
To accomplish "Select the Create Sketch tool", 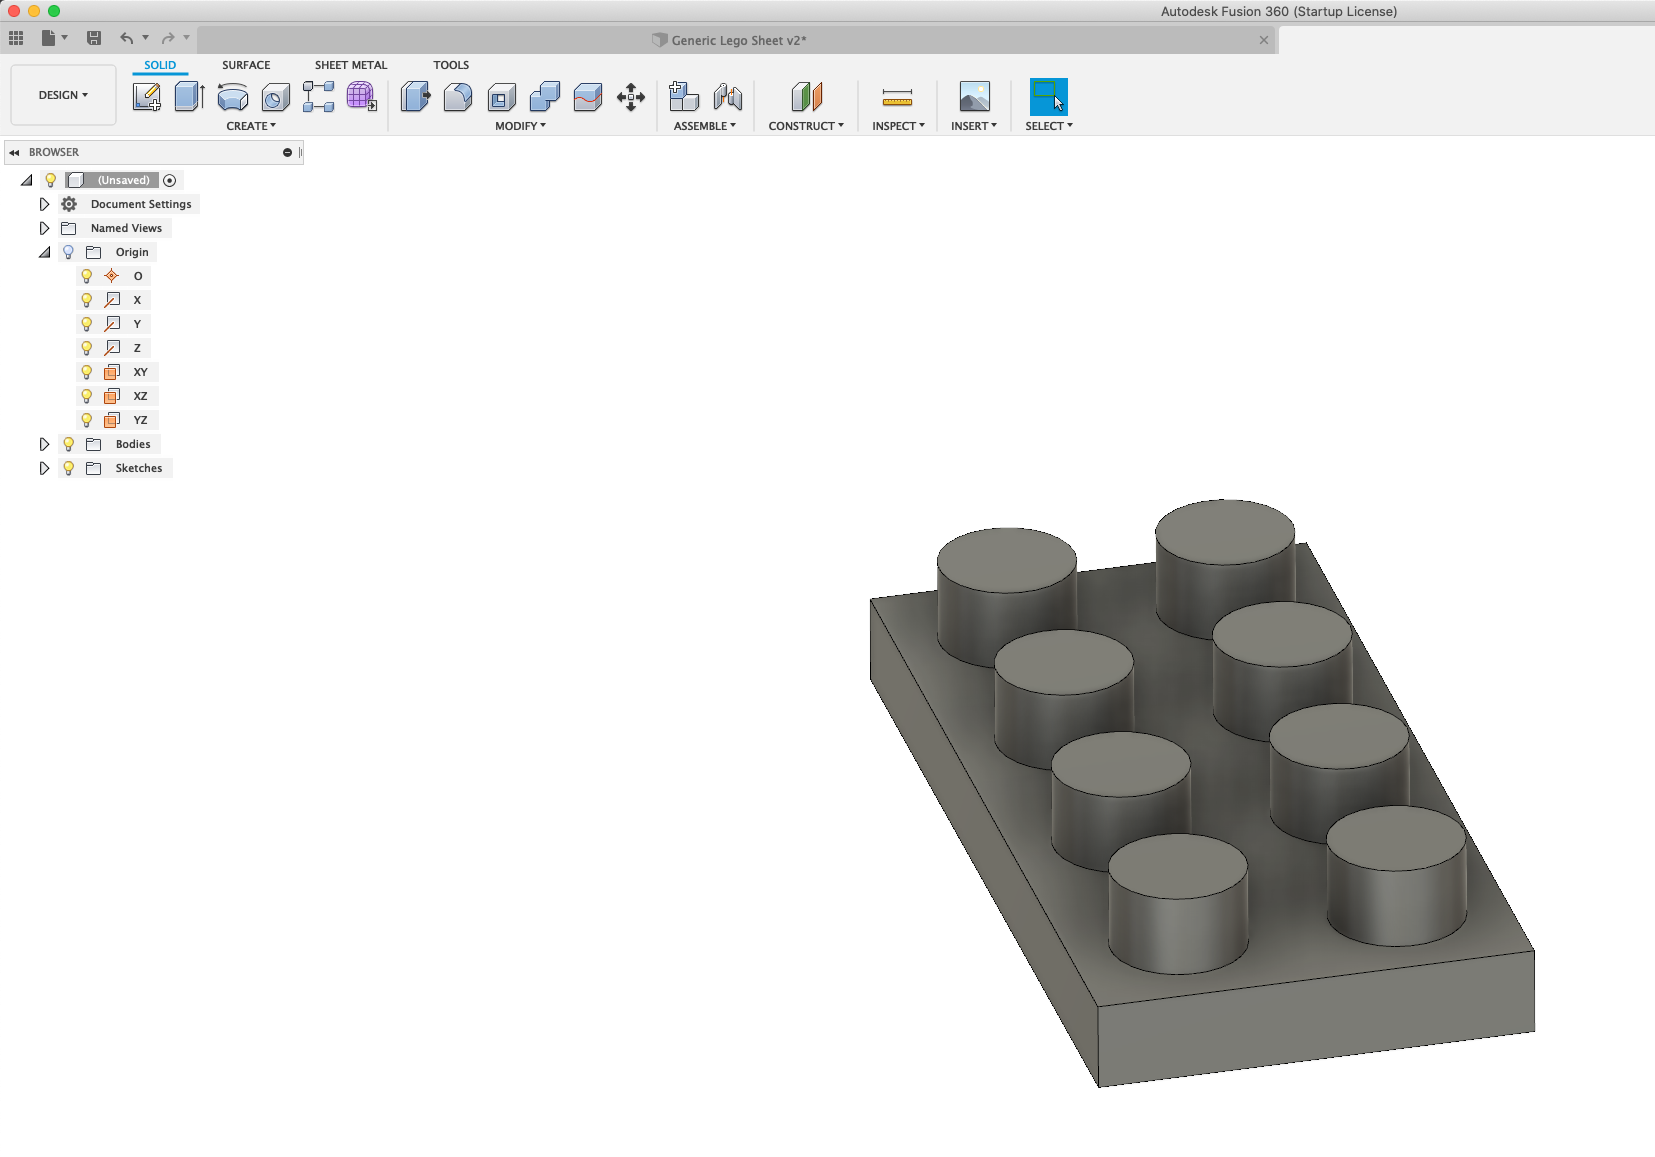I will [147, 97].
